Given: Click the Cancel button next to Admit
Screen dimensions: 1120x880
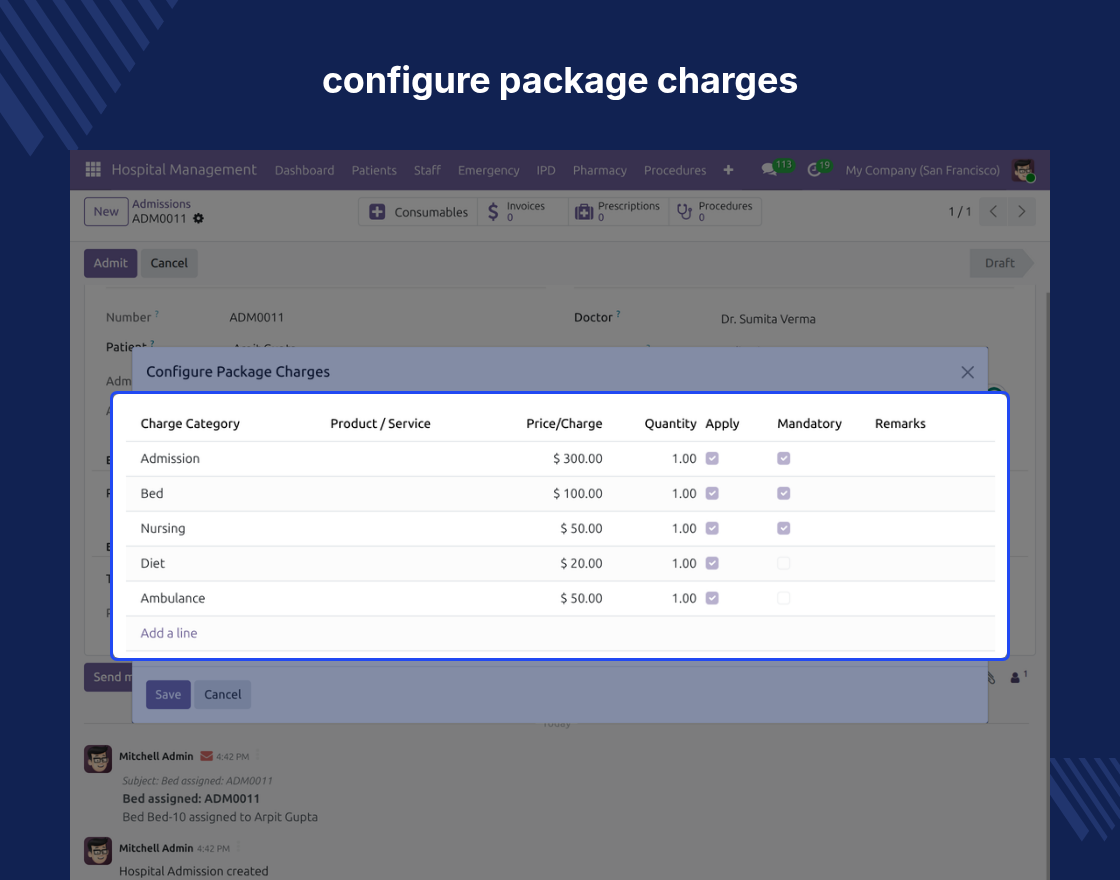Looking at the screenshot, I should (x=169, y=263).
